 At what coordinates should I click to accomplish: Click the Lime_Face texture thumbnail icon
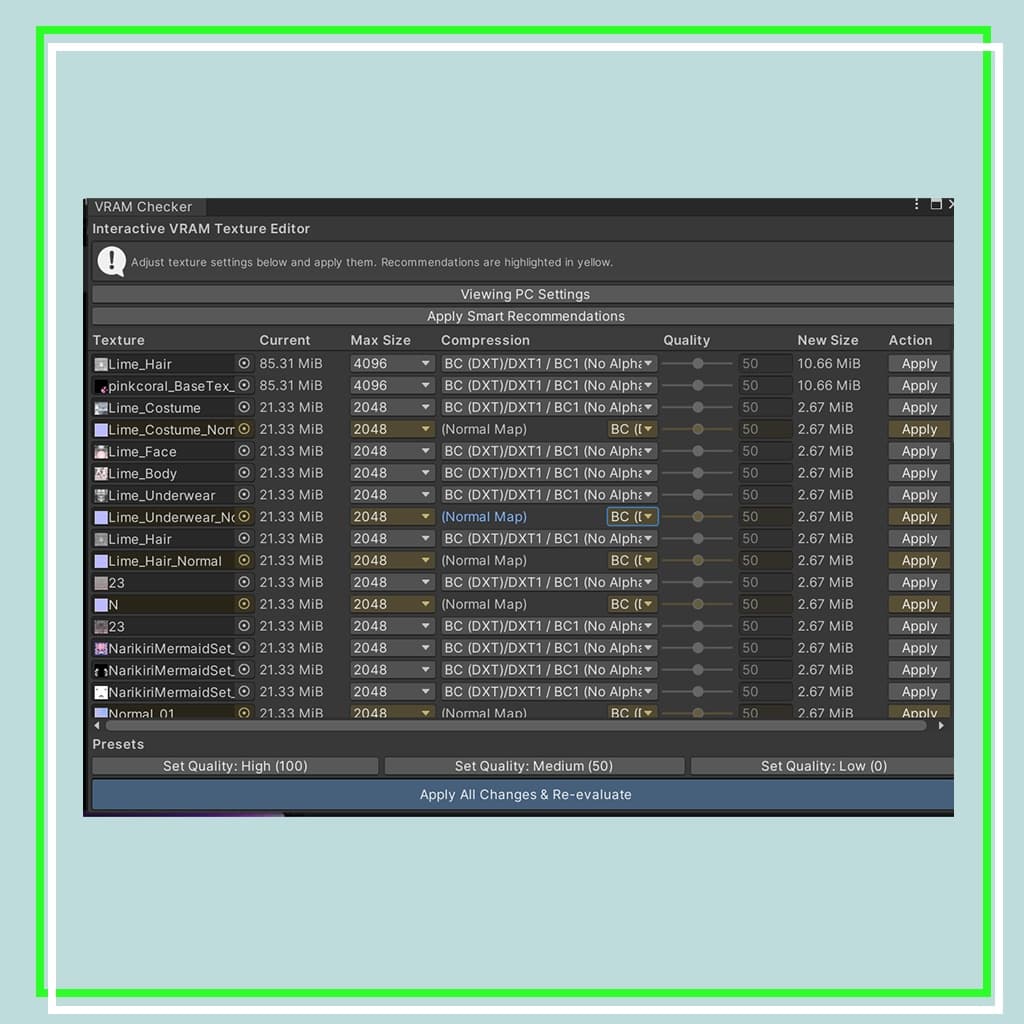[101, 451]
